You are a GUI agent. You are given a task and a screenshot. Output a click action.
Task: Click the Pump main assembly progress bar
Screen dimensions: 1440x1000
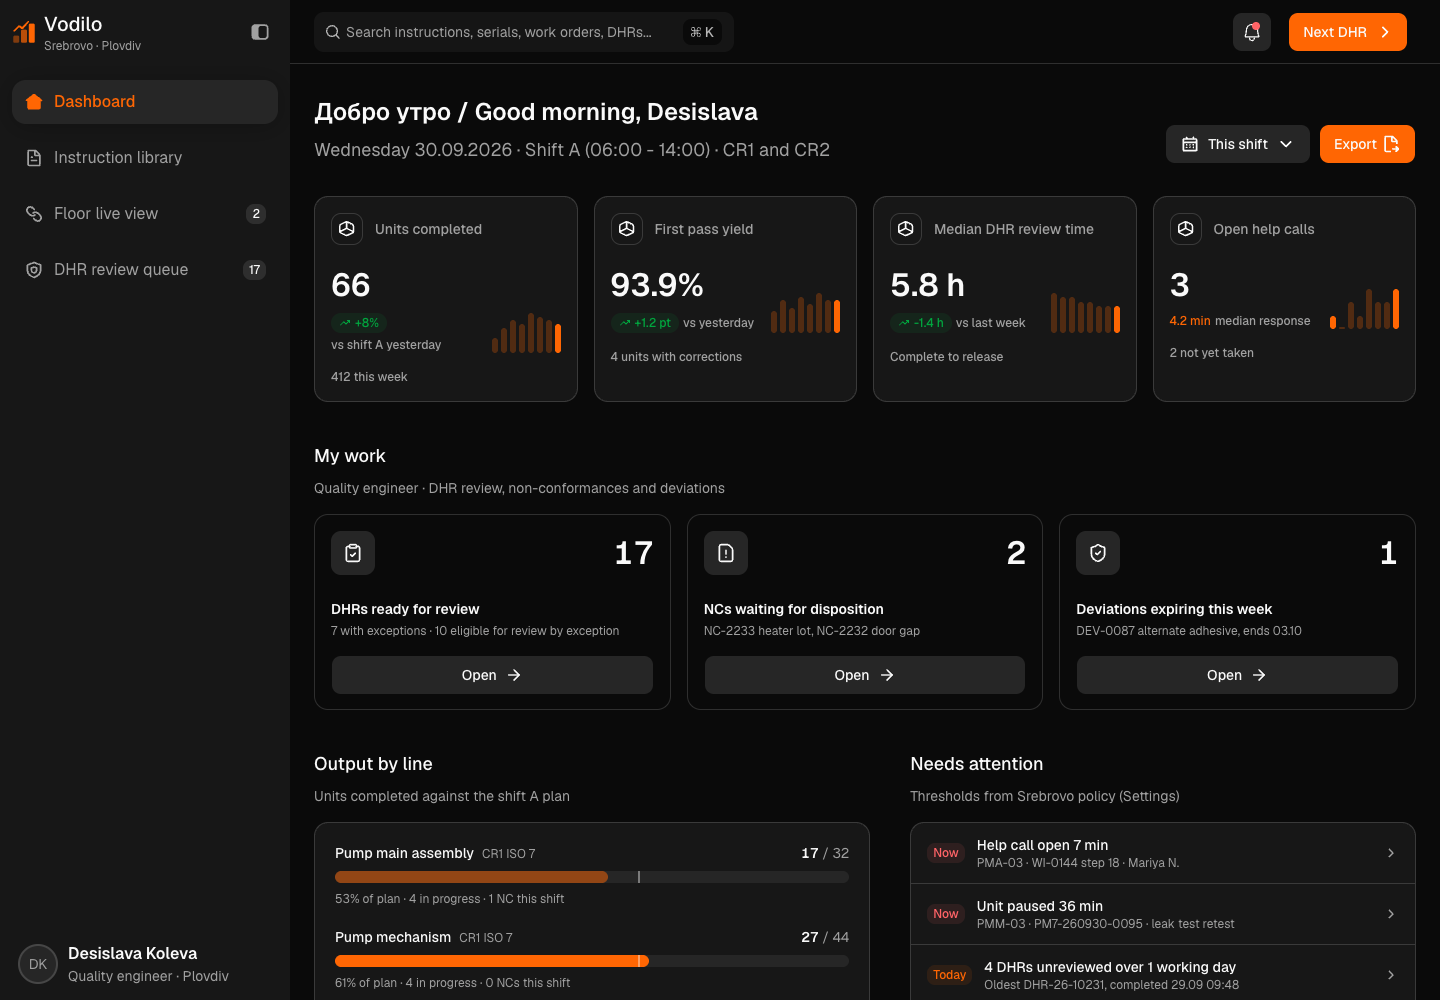(x=592, y=877)
